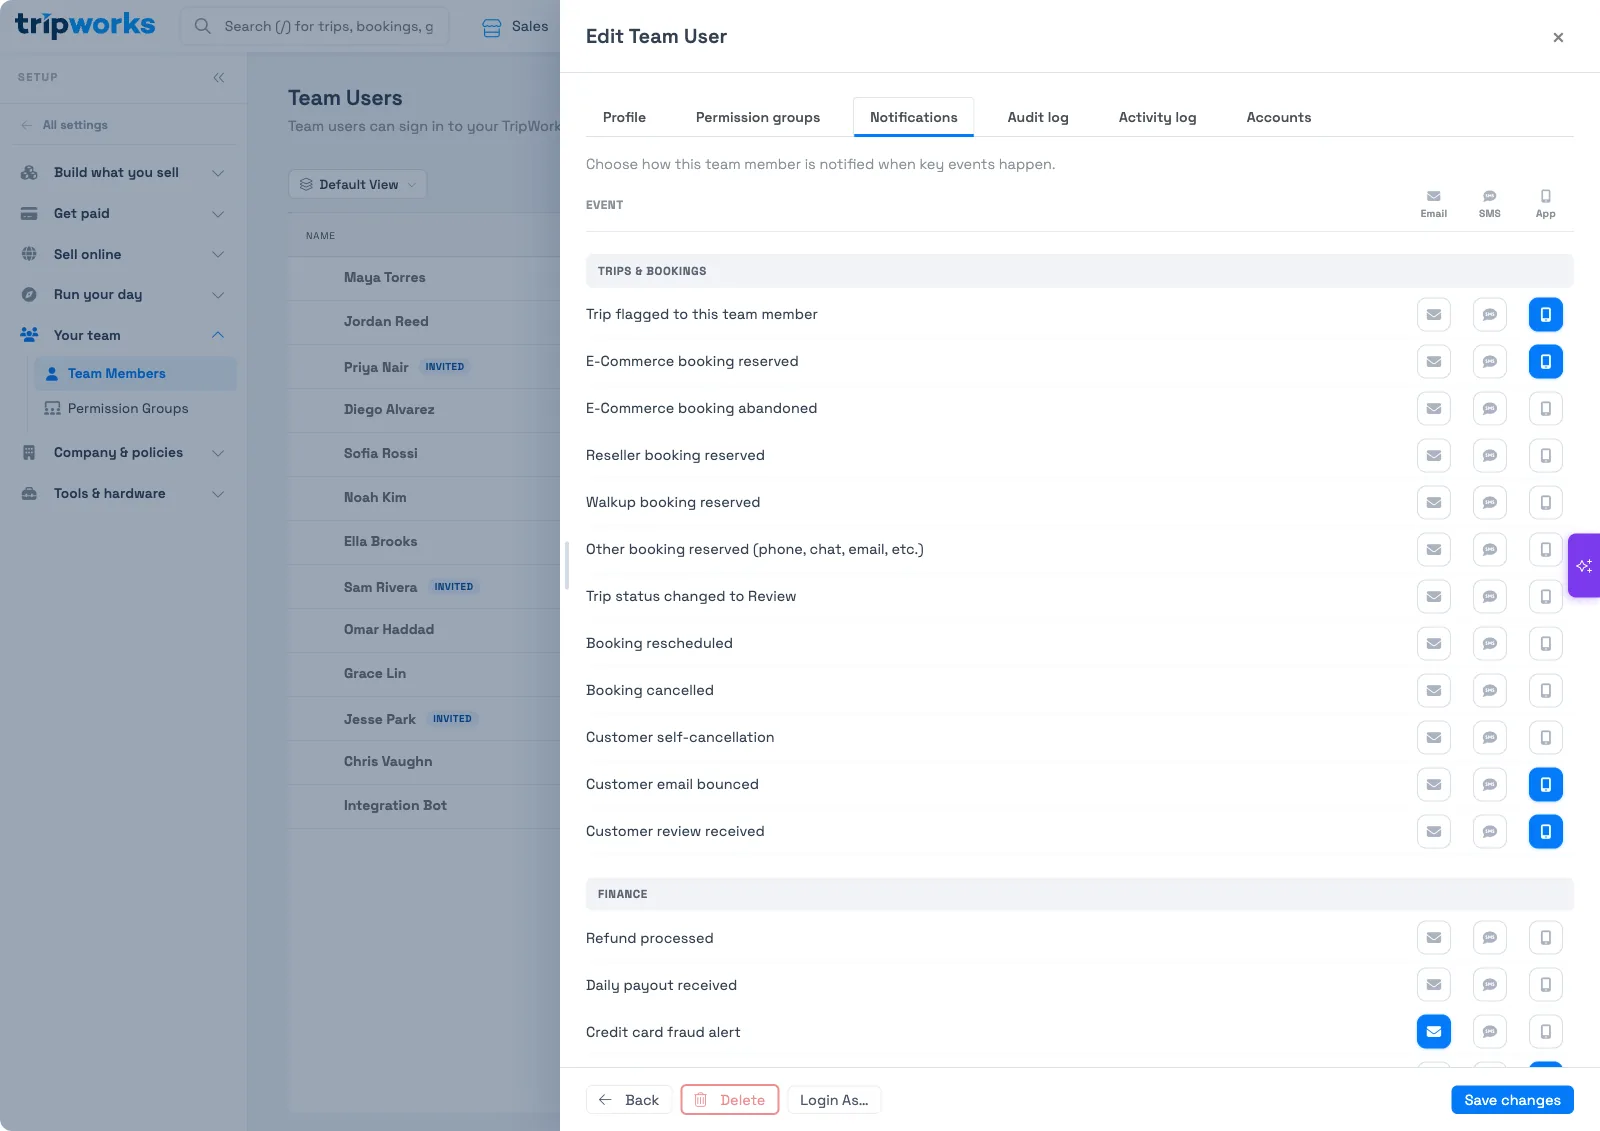Click the Run your day compass icon
This screenshot has width=1600, height=1131.
(x=29, y=295)
